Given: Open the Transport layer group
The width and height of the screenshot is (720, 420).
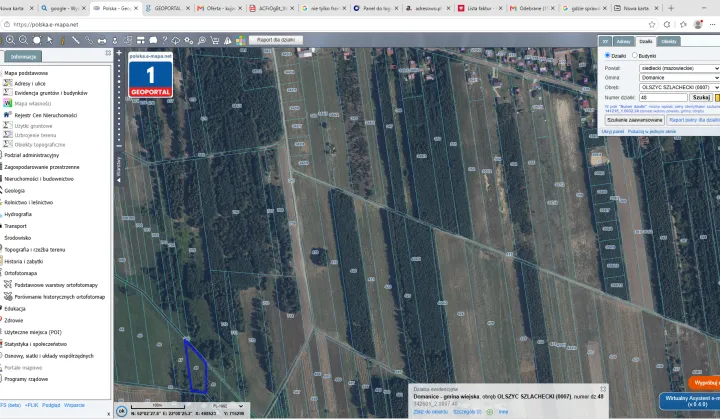Looking at the screenshot, I should point(15,226).
